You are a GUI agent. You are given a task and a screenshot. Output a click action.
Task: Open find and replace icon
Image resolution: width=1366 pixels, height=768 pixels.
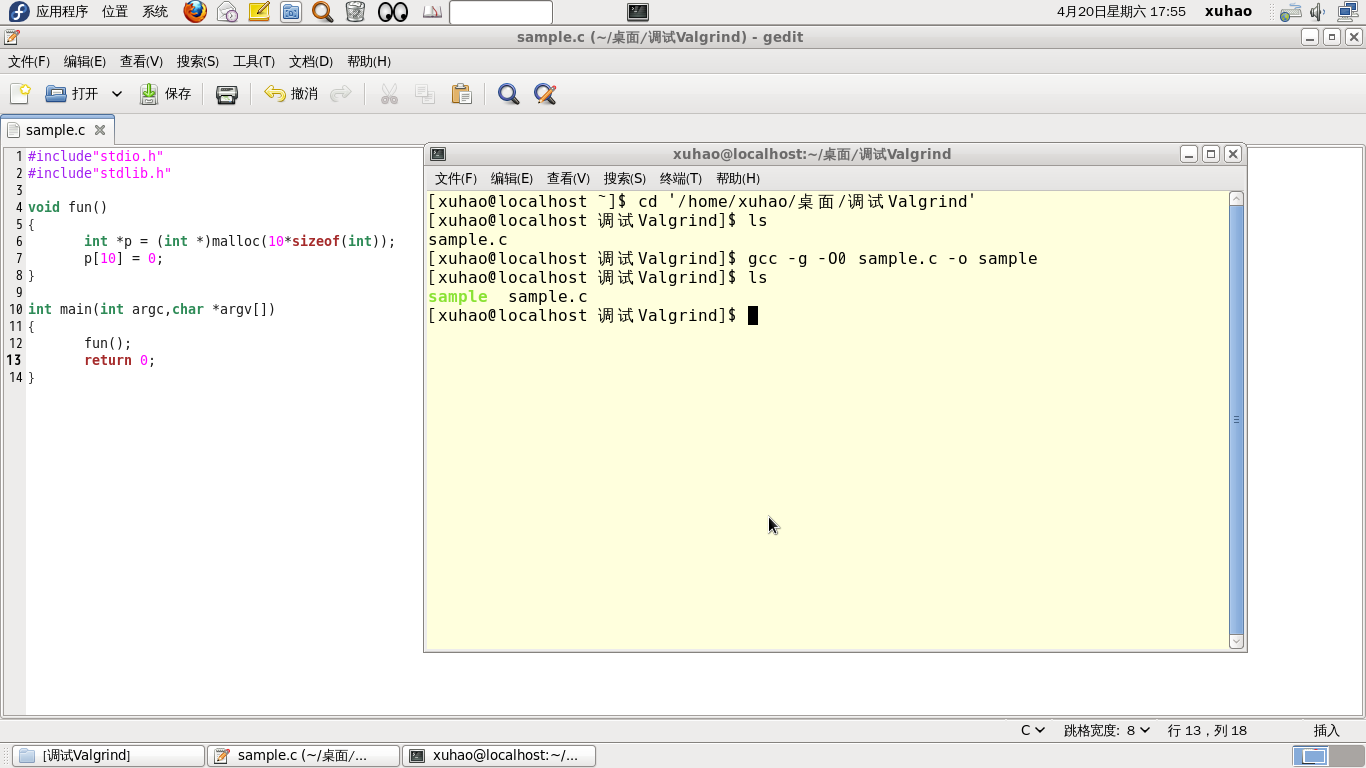(545, 94)
